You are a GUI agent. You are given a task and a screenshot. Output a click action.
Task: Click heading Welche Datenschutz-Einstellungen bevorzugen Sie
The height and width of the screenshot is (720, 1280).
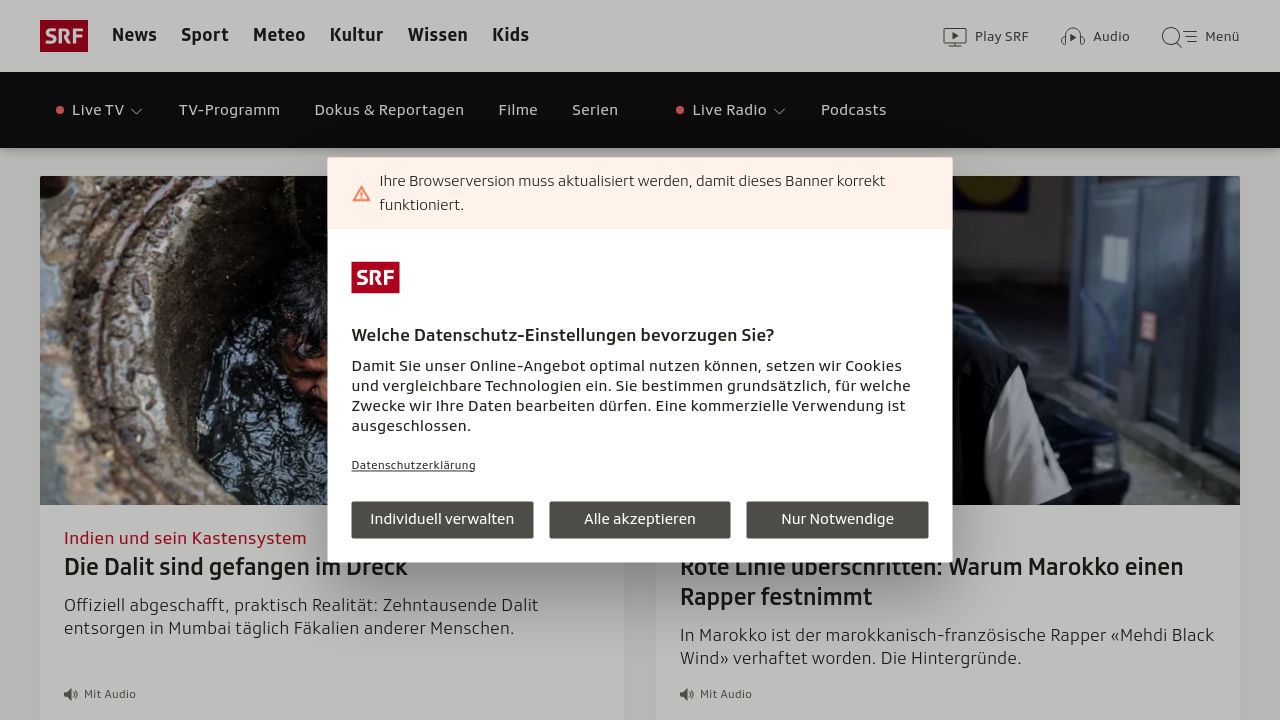point(563,336)
